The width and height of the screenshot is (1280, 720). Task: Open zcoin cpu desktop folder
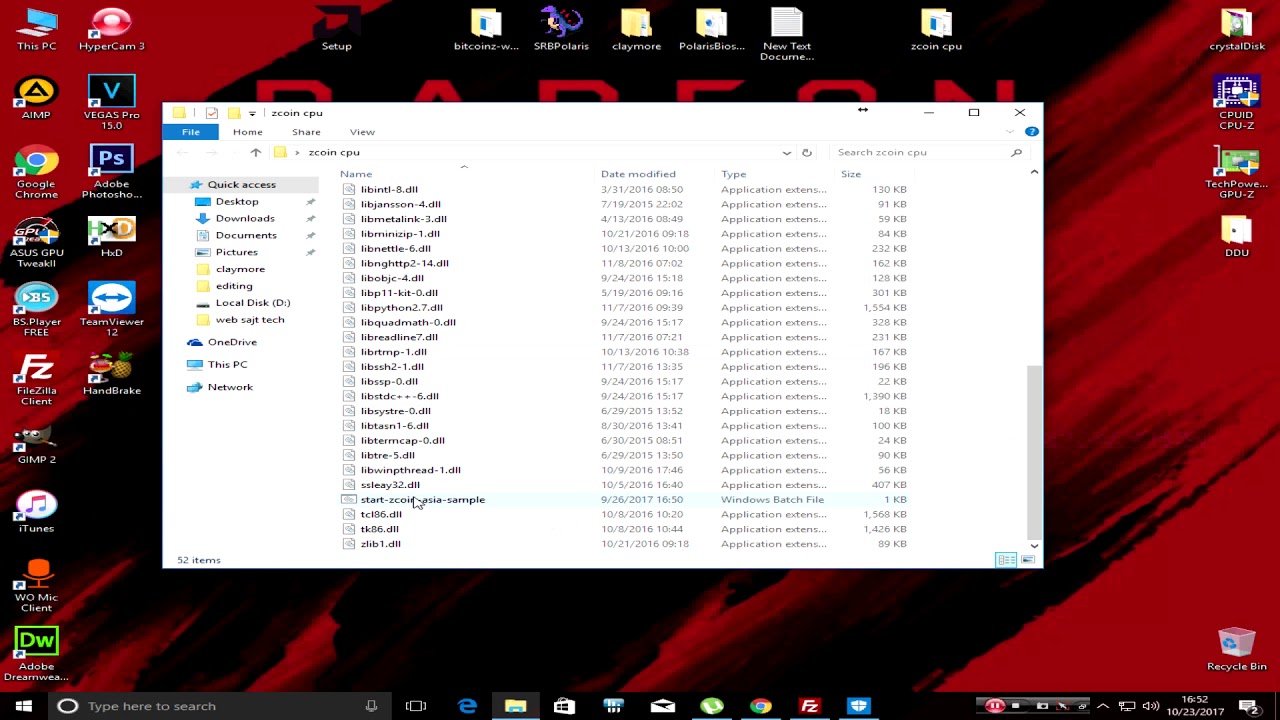click(x=936, y=29)
